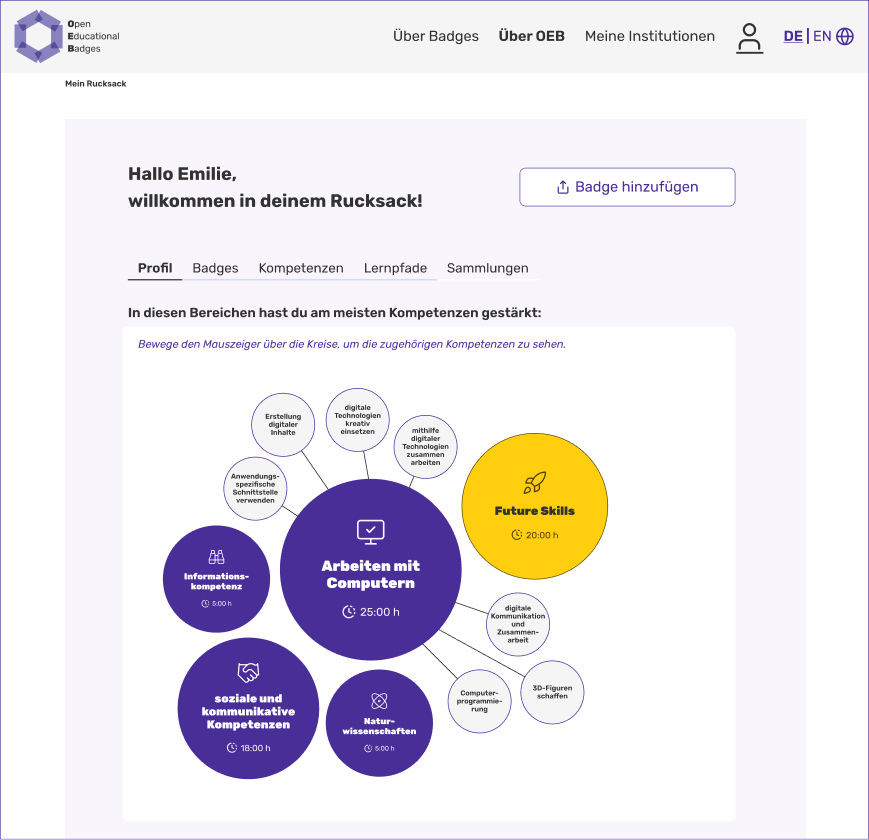
Task: Click the globe language icon
Action: (845, 36)
